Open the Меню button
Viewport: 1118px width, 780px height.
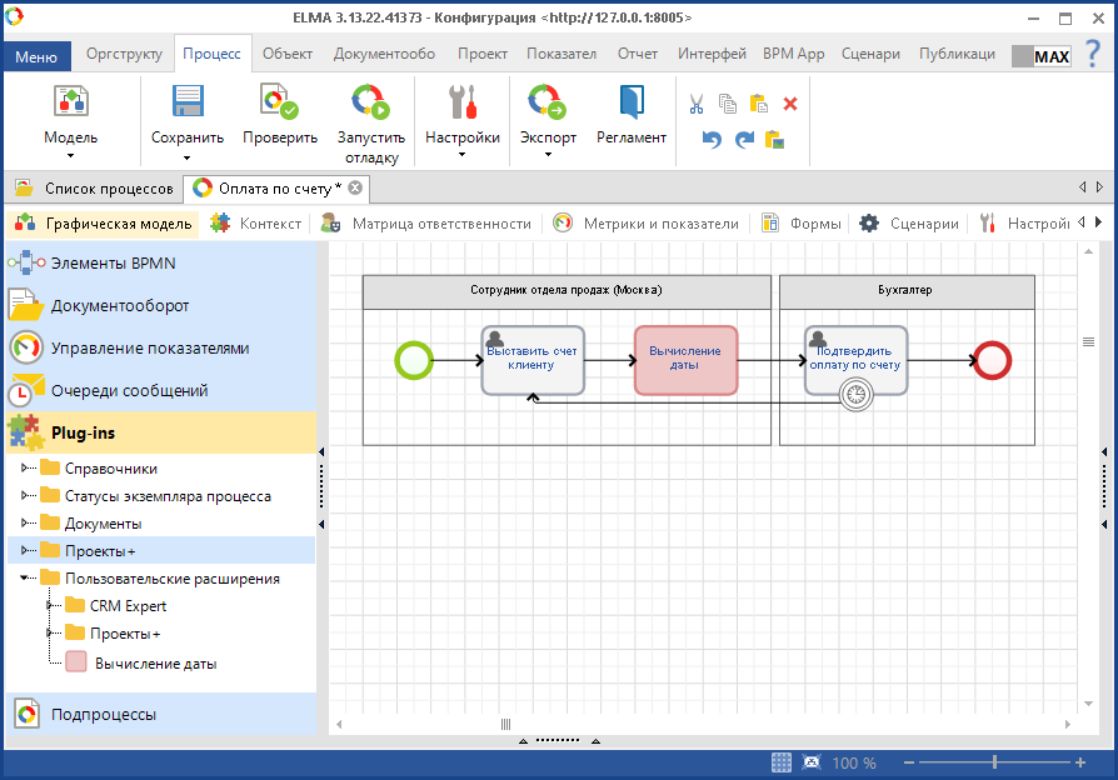[37, 56]
